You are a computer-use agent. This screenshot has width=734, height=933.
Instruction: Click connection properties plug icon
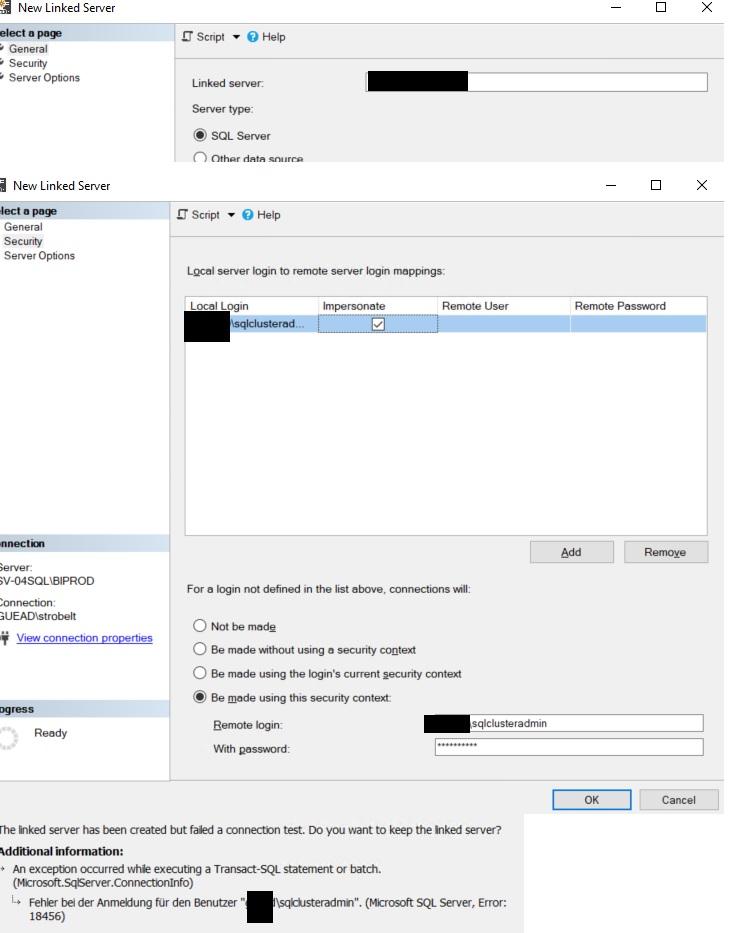pyautogui.click(x=5, y=638)
